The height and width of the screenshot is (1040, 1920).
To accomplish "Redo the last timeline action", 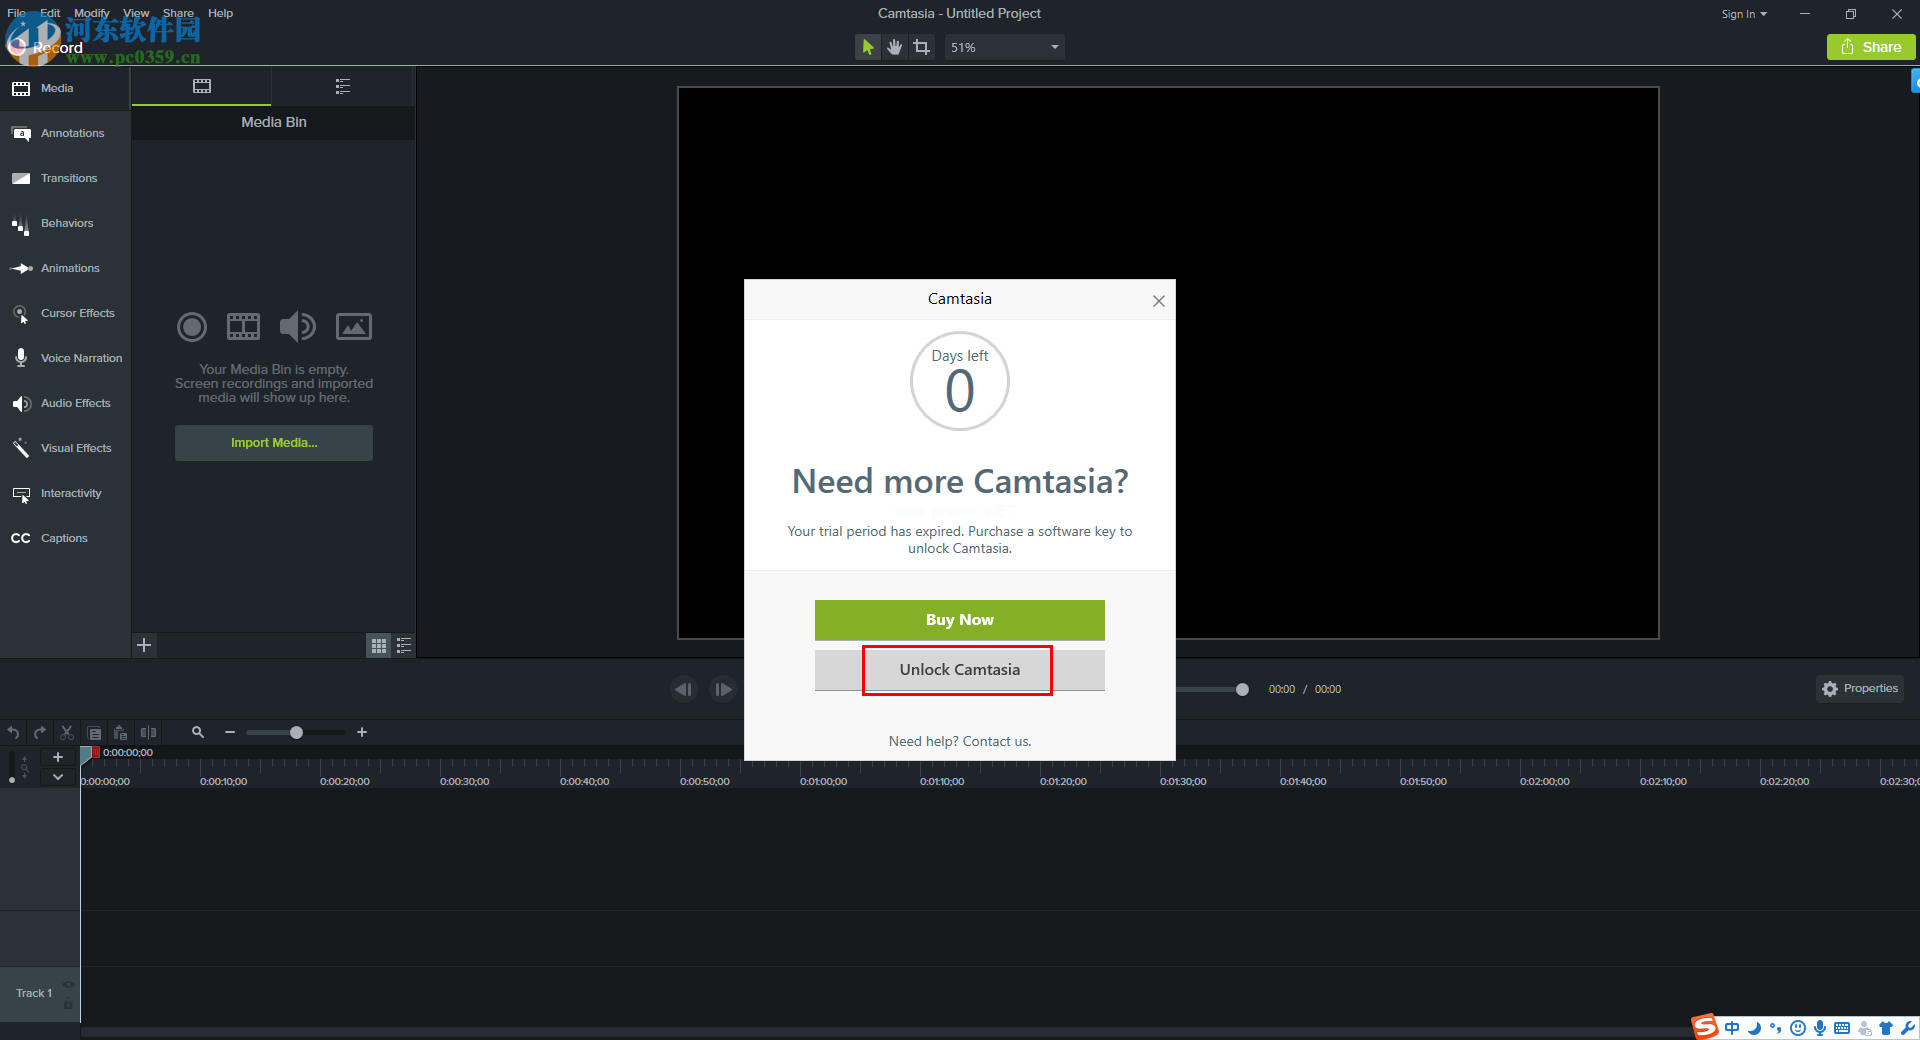I will coord(40,733).
